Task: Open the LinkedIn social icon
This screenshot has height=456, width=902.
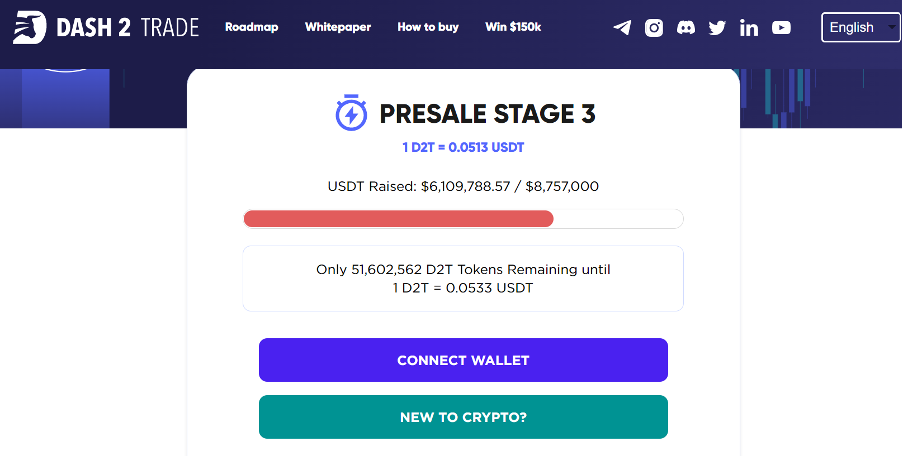Action: click(x=749, y=27)
